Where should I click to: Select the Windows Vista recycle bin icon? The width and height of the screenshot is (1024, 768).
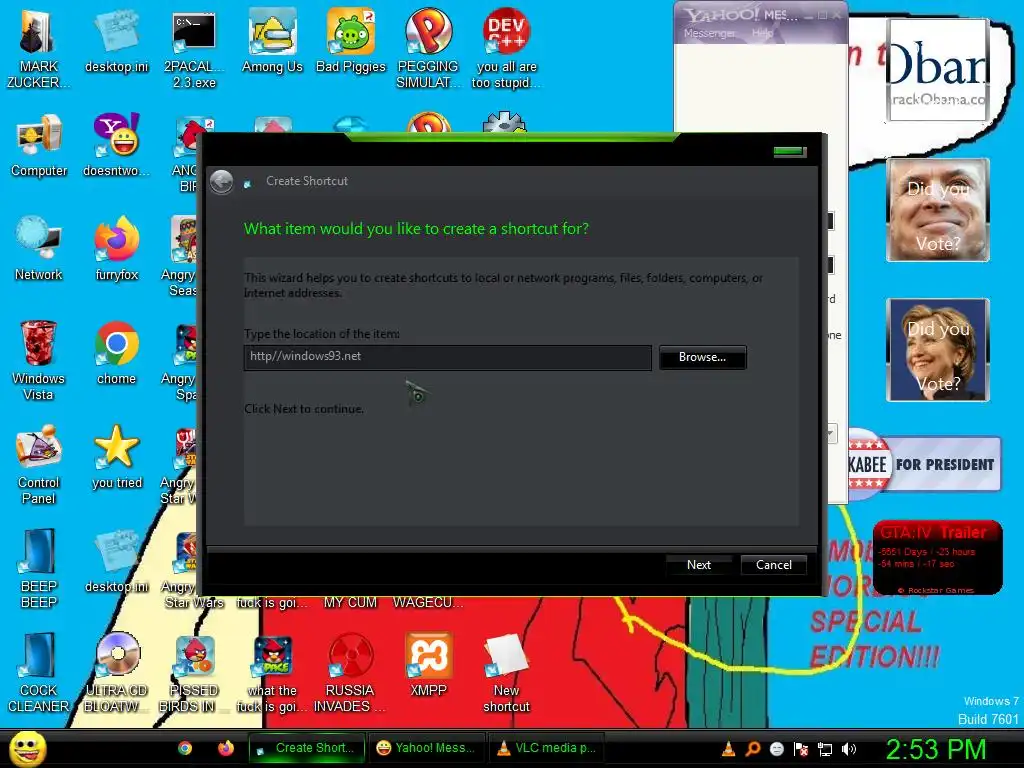(x=38, y=360)
